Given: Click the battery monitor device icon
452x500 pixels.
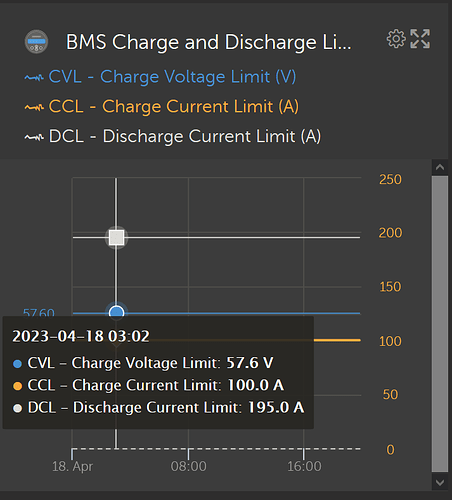Looking at the screenshot, I should point(36,42).
